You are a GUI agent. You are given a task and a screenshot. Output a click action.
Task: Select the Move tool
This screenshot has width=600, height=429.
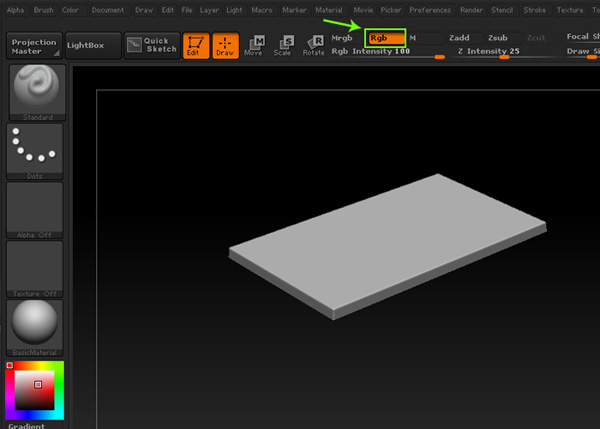coord(255,45)
